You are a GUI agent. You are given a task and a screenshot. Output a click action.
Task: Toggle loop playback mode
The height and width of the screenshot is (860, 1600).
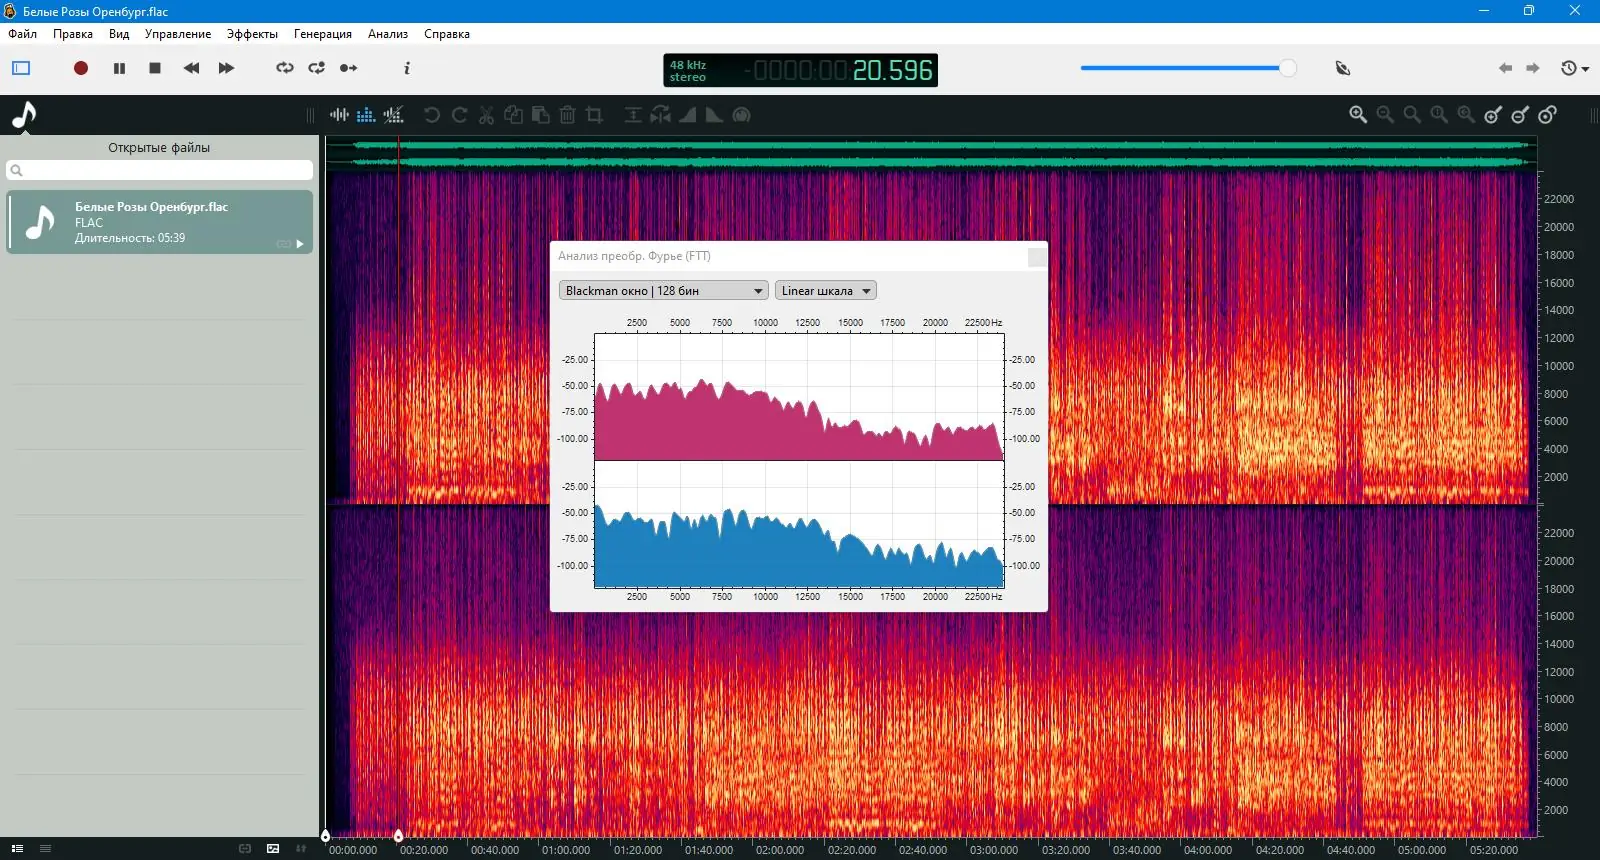click(285, 68)
